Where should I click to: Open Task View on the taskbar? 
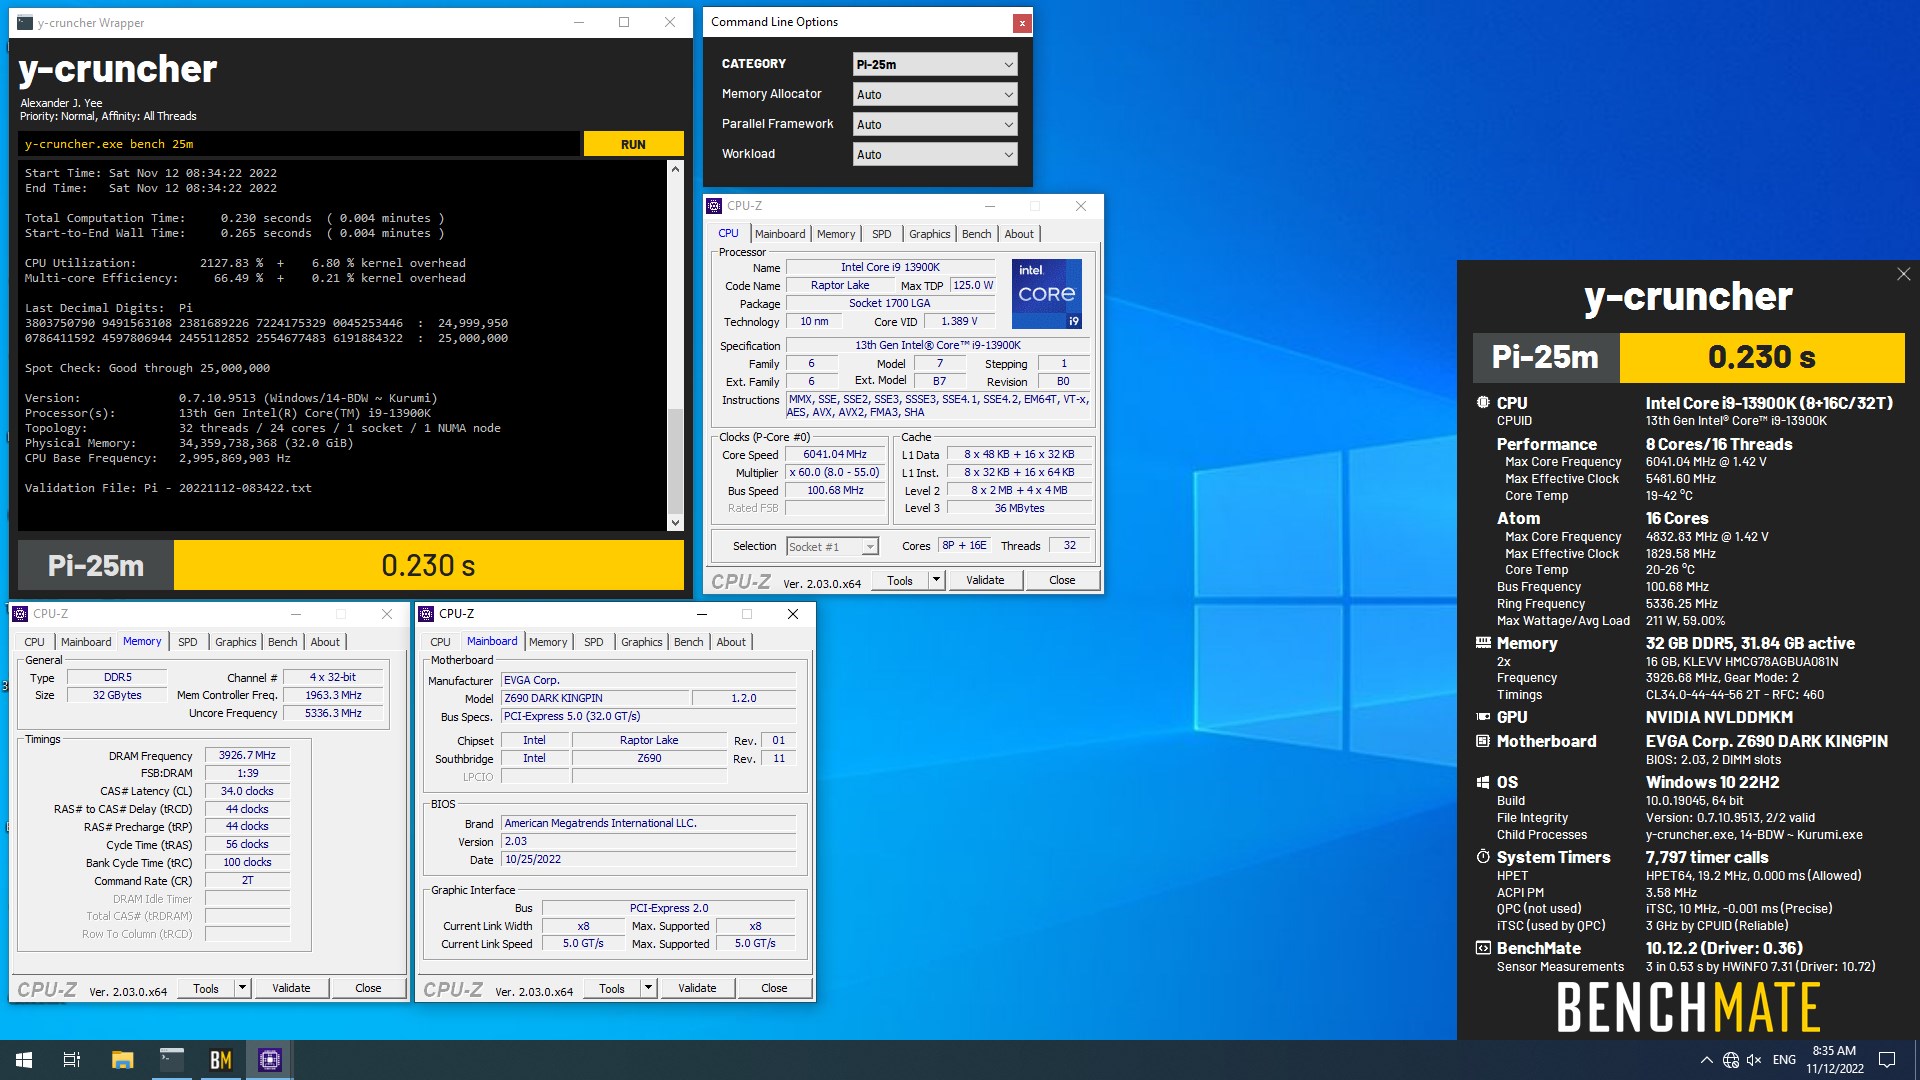click(x=72, y=1060)
